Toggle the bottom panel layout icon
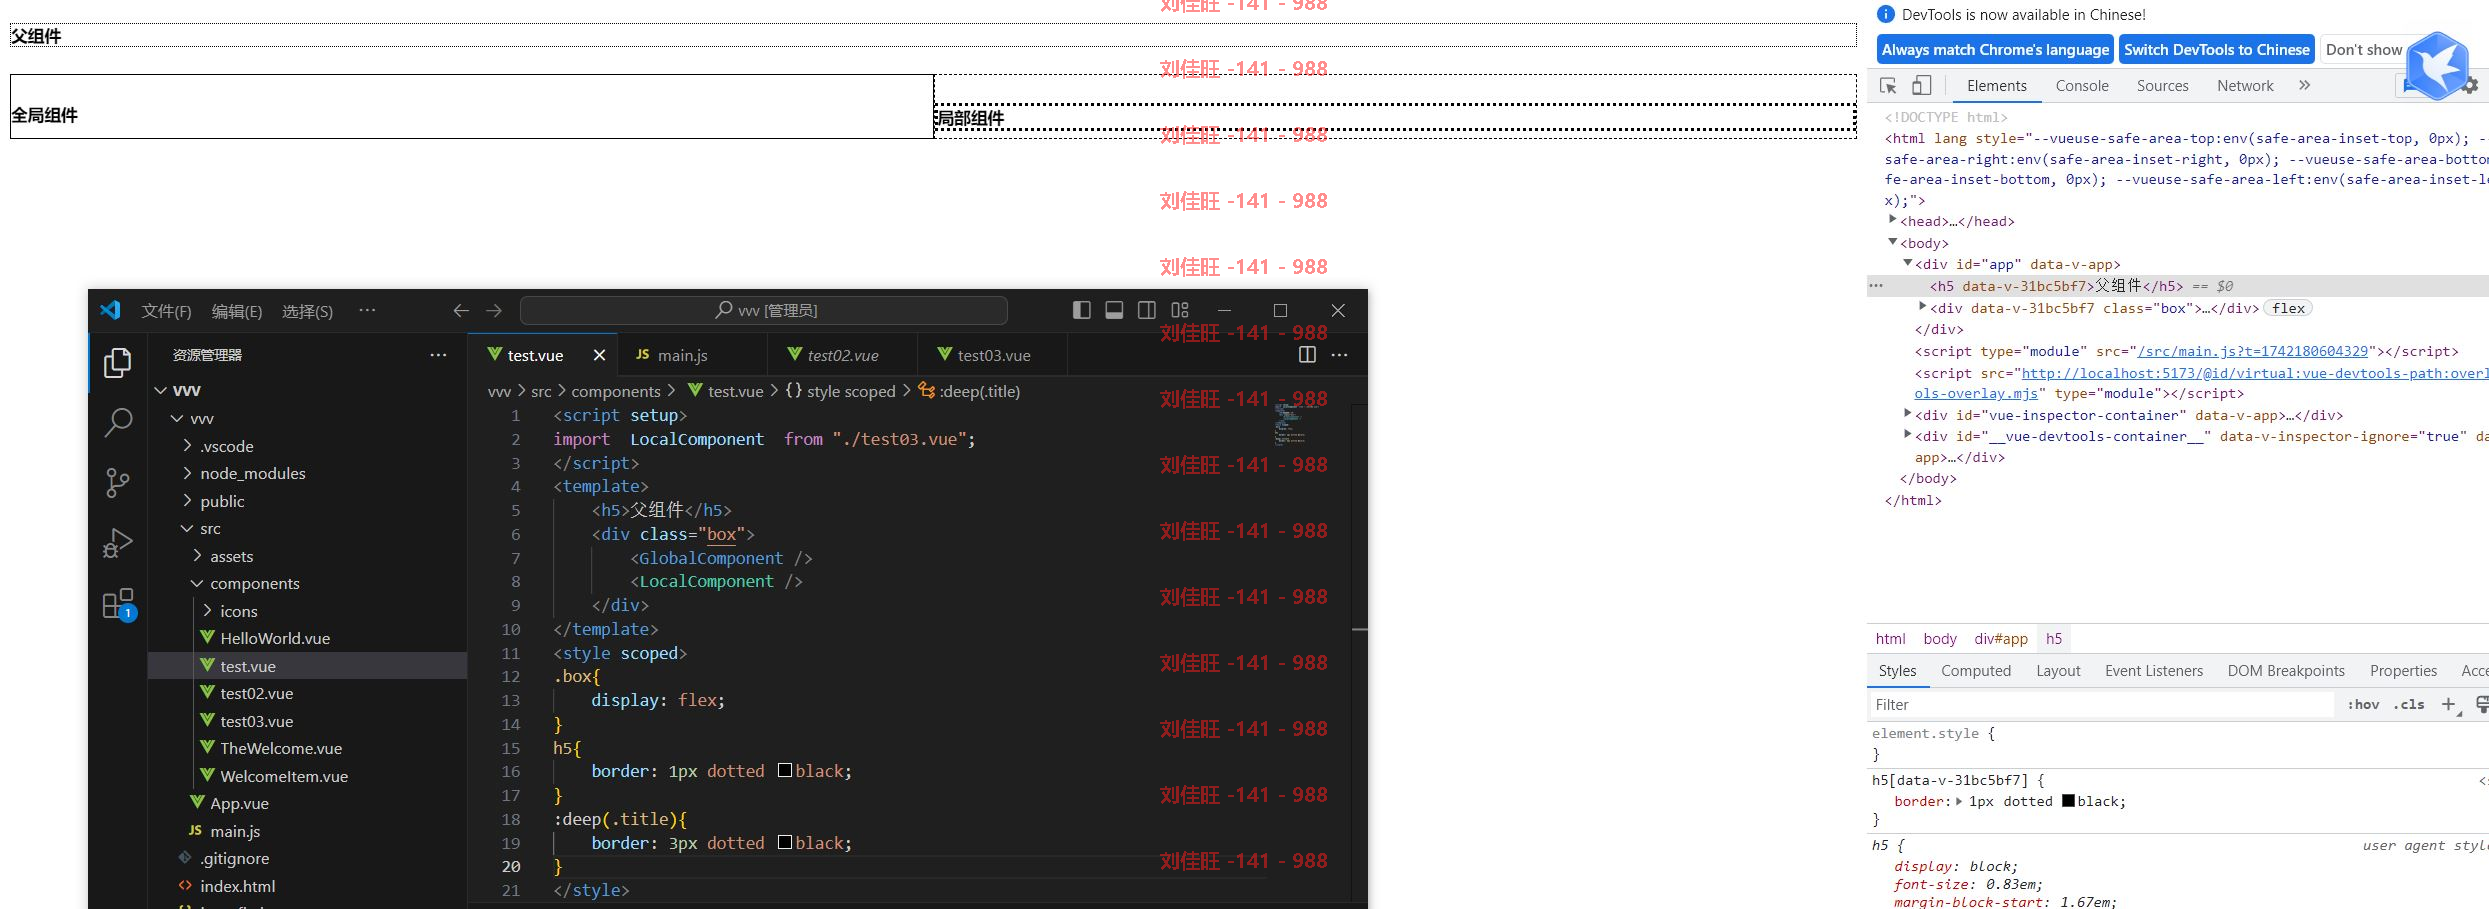The width and height of the screenshot is (2489, 909). pyautogui.click(x=1114, y=310)
